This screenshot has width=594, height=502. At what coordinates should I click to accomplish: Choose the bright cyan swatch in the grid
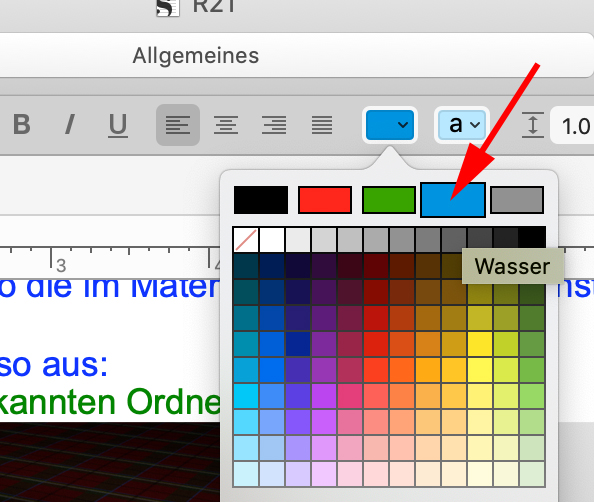point(246,396)
